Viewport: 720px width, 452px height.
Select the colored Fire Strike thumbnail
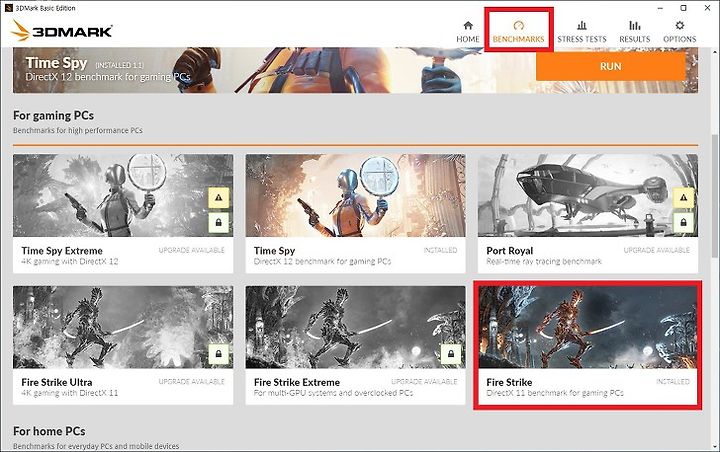pyautogui.click(x=588, y=327)
